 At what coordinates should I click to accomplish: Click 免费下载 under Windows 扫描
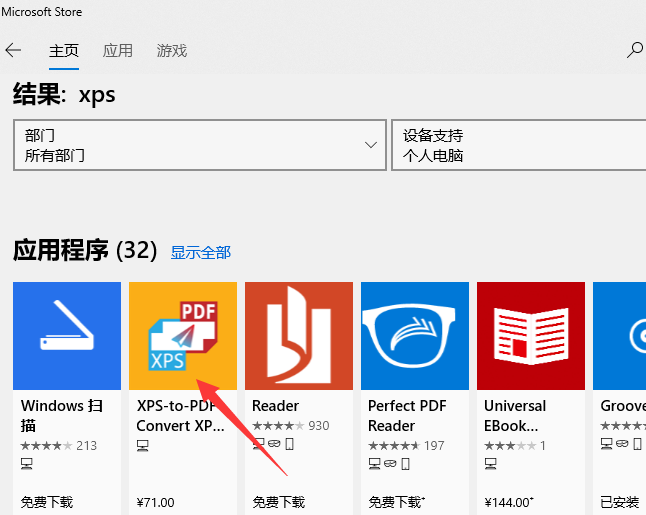point(47,502)
